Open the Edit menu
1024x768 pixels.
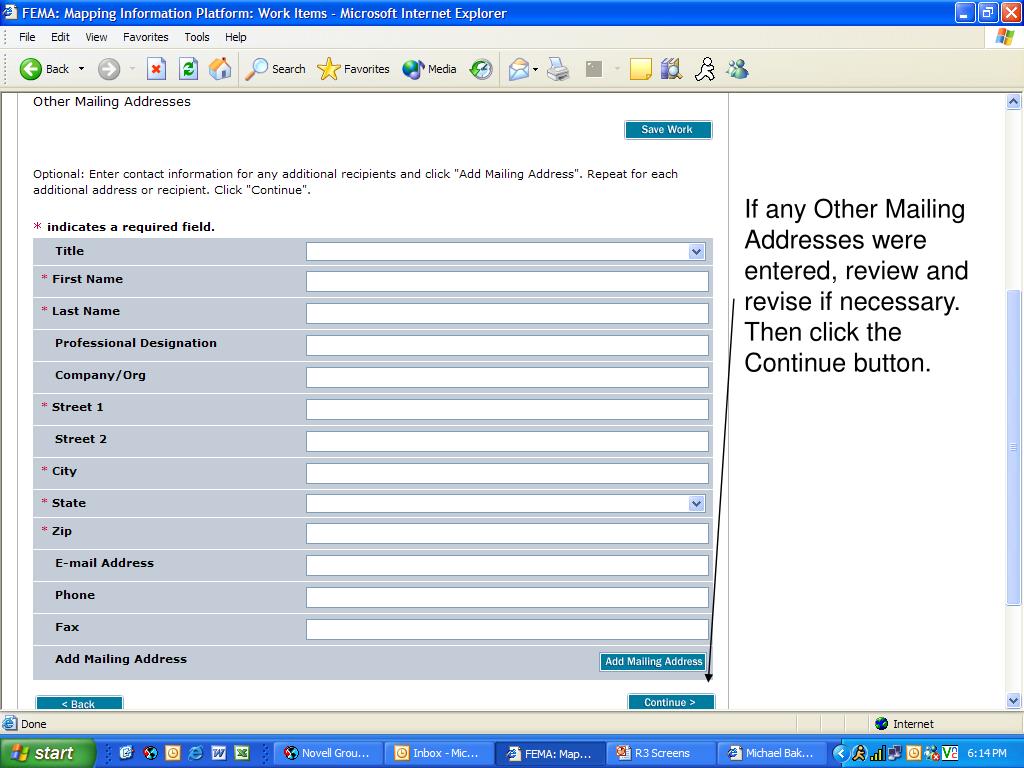point(60,37)
